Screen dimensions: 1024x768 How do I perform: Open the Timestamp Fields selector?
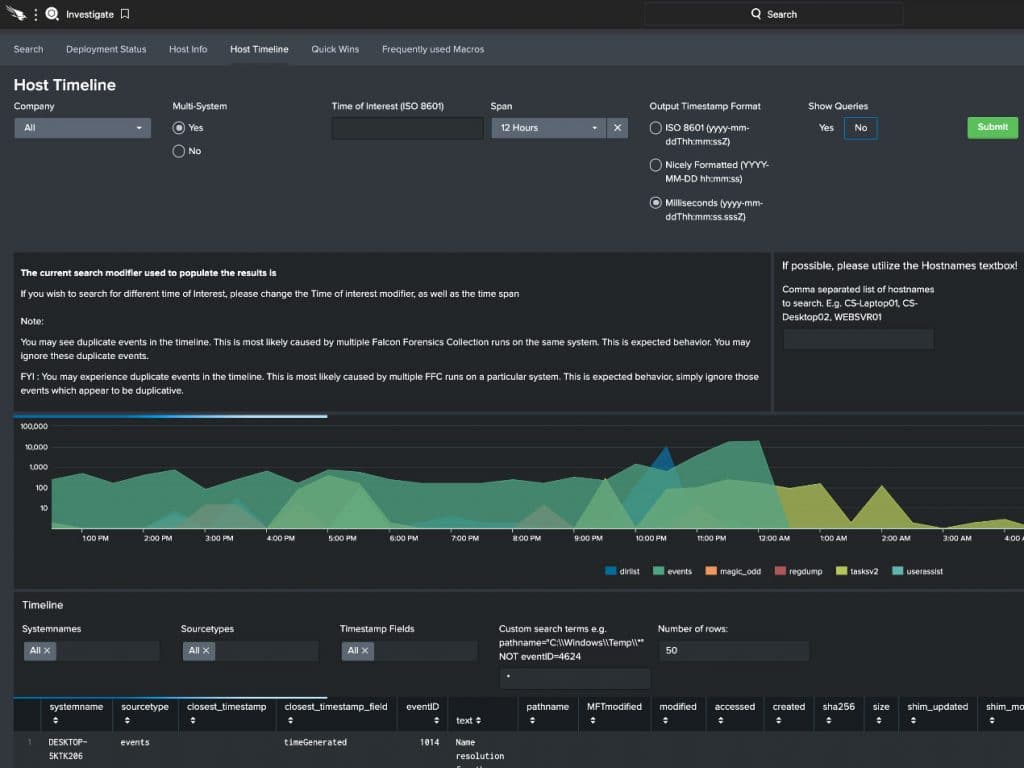click(420, 650)
